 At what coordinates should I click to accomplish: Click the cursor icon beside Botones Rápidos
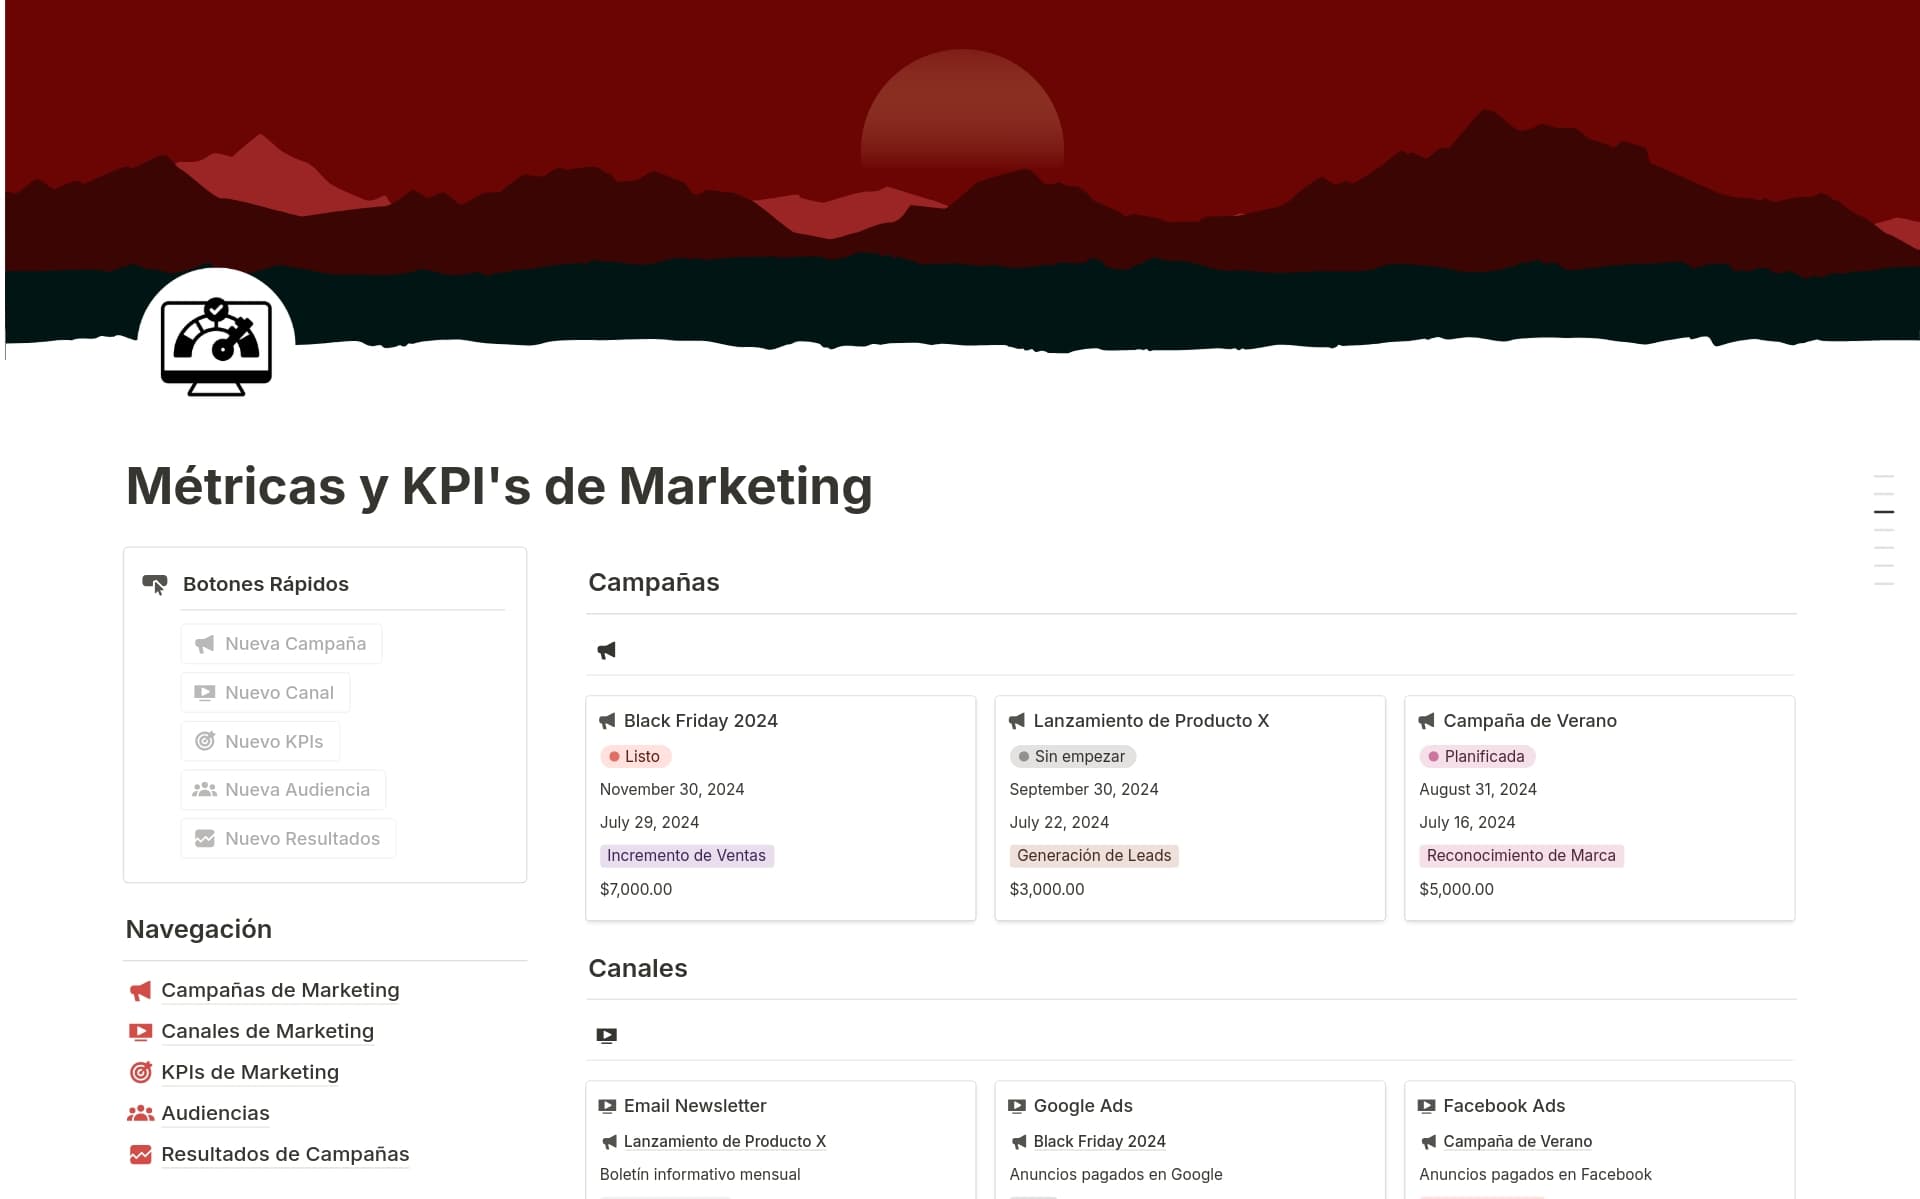coord(155,584)
